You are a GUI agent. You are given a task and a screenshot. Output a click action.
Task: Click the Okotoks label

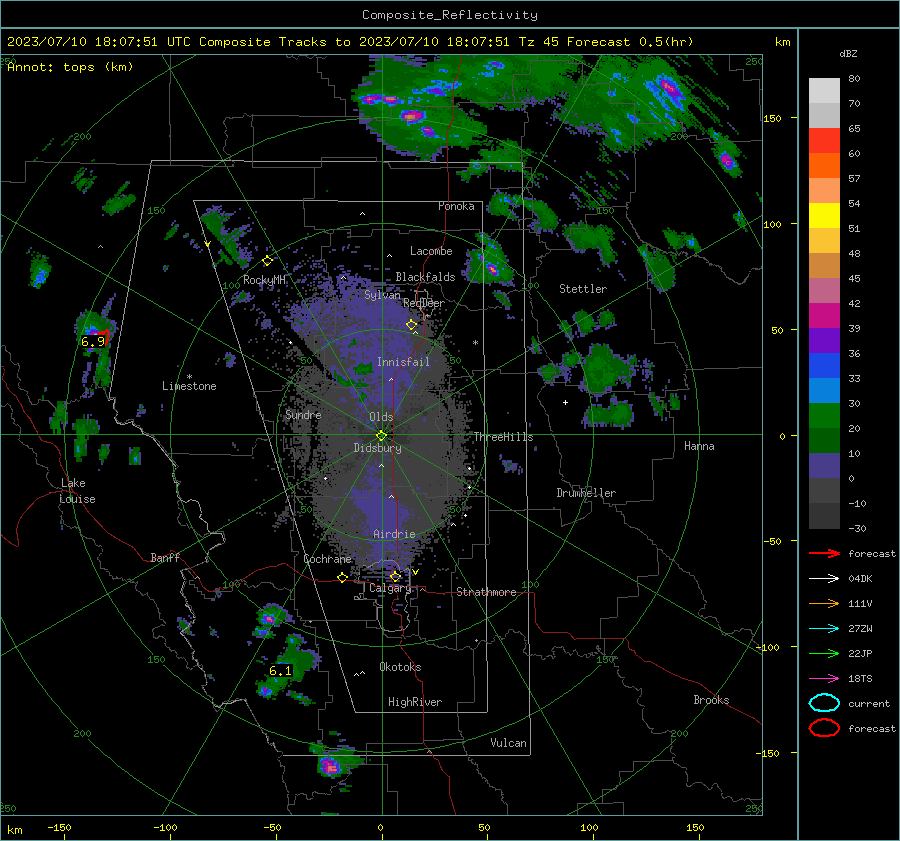[x=400, y=668]
